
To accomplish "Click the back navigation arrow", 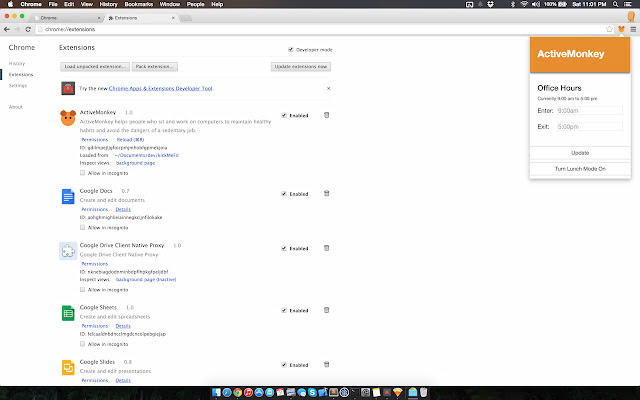I will [x=7, y=29].
